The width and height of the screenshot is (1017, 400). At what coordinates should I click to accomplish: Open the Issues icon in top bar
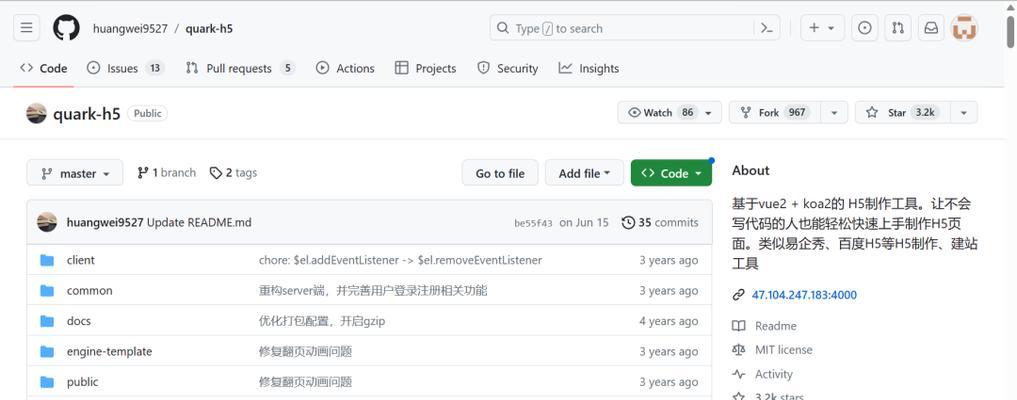(x=864, y=28)
